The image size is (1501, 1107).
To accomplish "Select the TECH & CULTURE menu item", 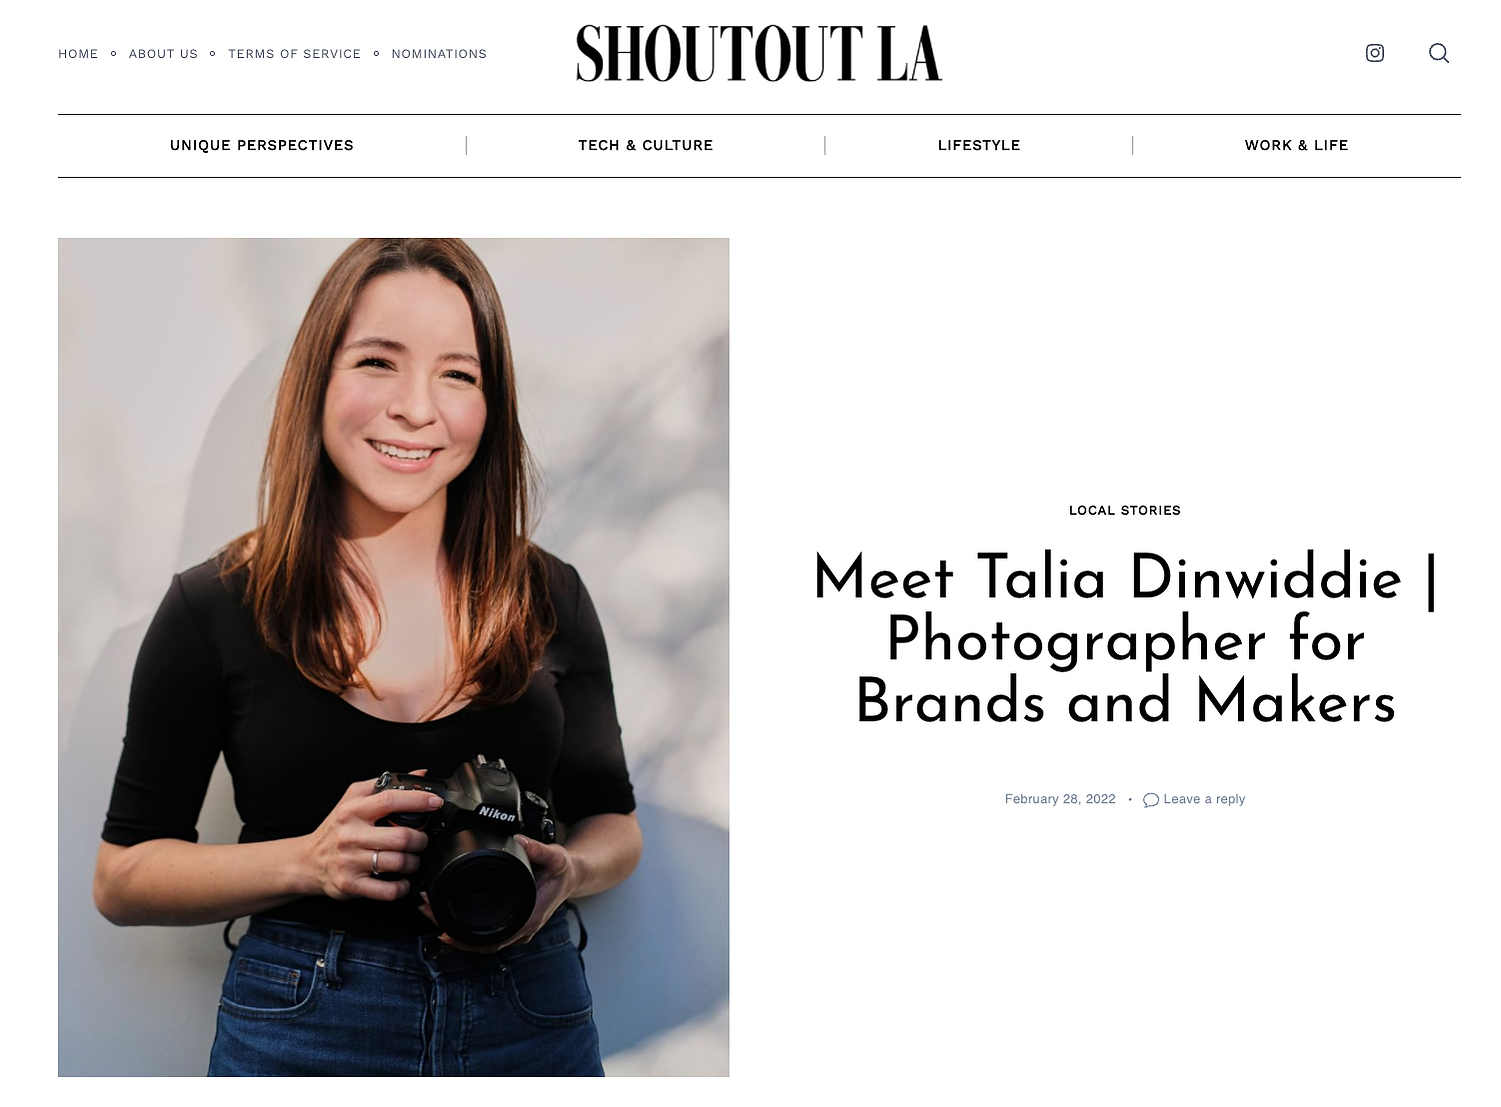I will 646,145.
